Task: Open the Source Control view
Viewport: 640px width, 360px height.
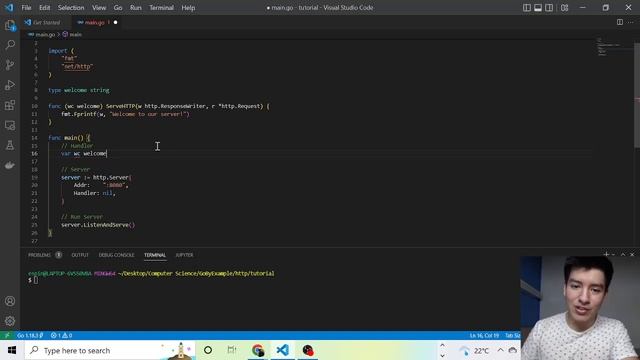Action: tap(10, 65)
